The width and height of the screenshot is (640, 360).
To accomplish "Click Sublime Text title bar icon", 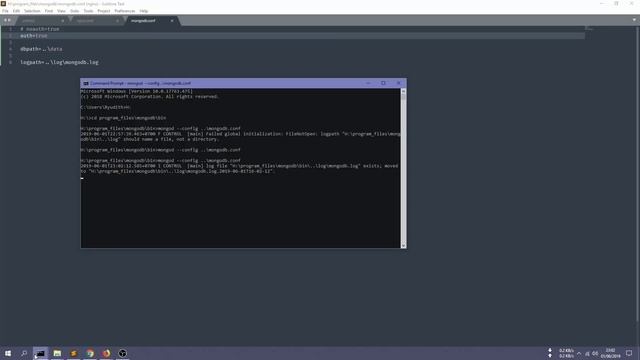I will pyautogui.click(x=3, y=4).
